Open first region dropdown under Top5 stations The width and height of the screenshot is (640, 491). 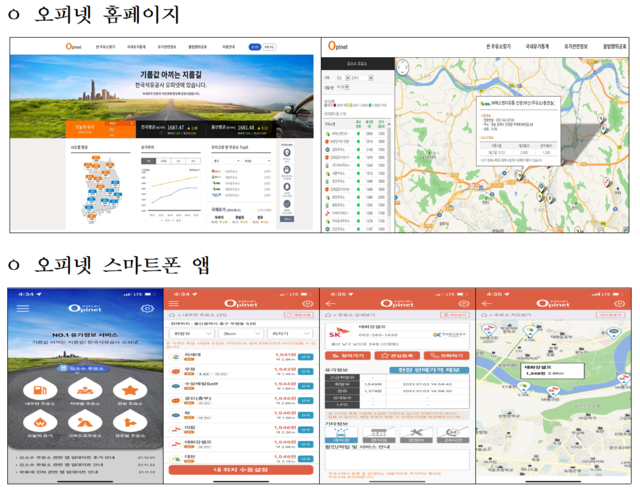click(x=226, y=161)
